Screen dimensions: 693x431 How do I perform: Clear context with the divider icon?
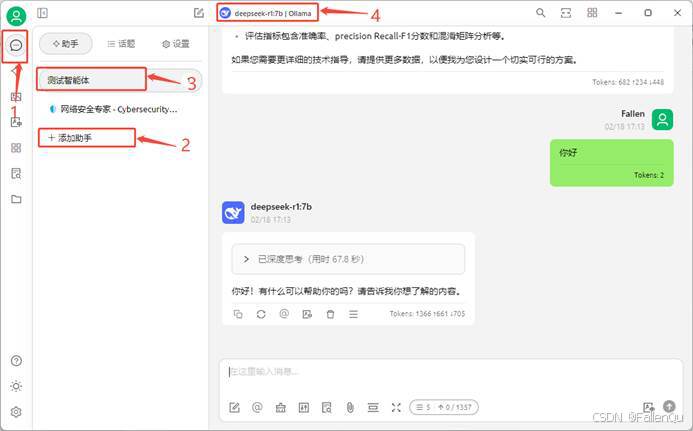pos(373,408)
